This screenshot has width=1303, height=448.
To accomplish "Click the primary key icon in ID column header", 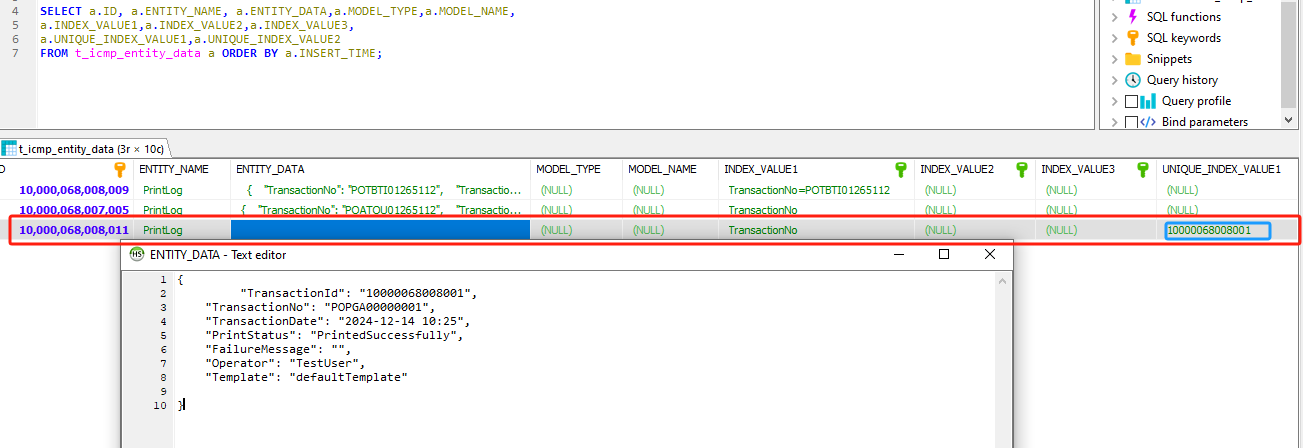I will click(121, 170).
